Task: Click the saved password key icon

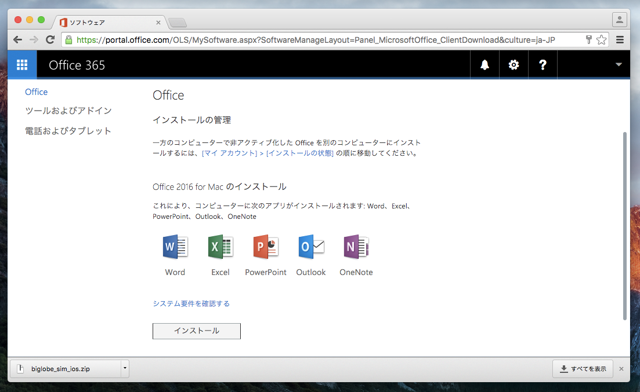Action: click(x=589, y=40)
